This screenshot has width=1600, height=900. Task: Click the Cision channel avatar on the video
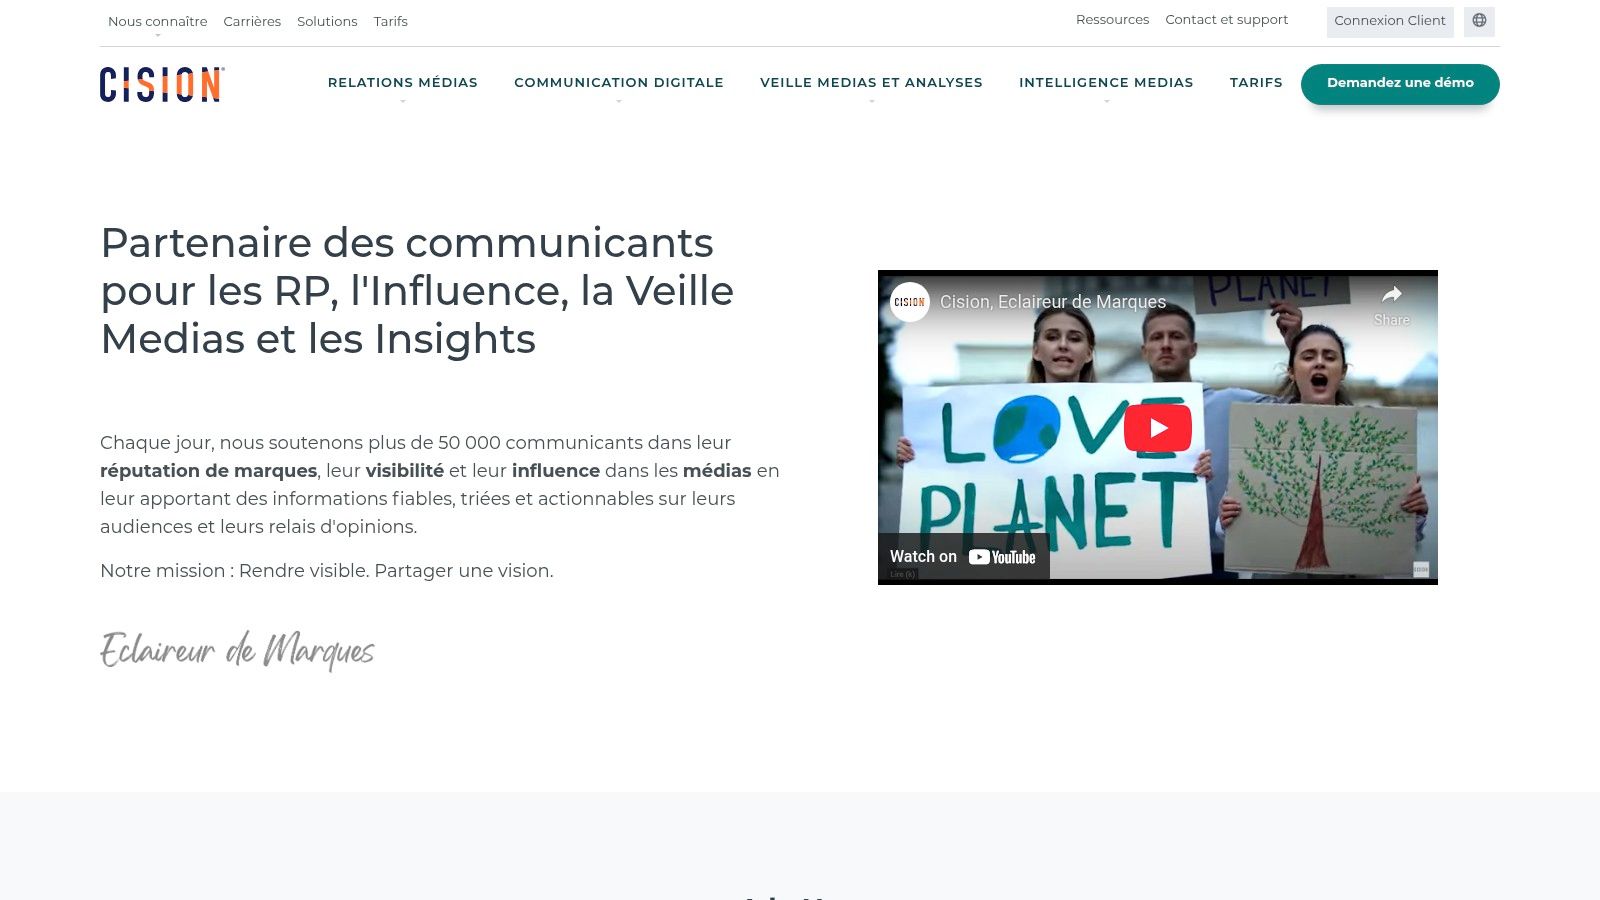tap(910, 302)
